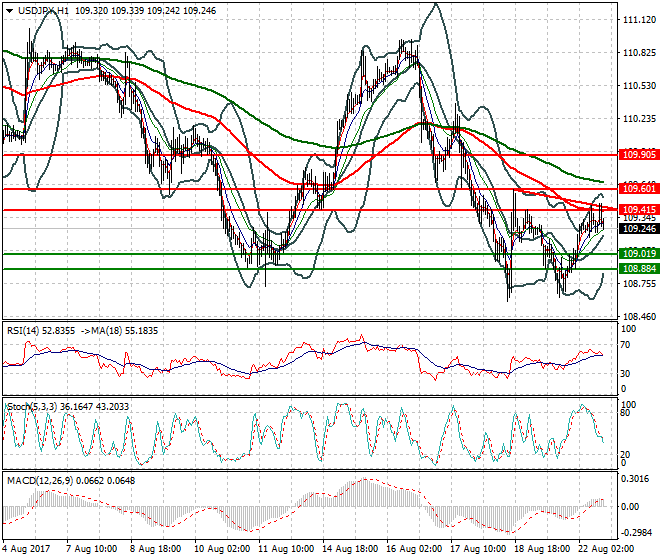Screen dimensions: 660x560
Task: Click the 110.825 price axis value
Action: click(639, 53)
